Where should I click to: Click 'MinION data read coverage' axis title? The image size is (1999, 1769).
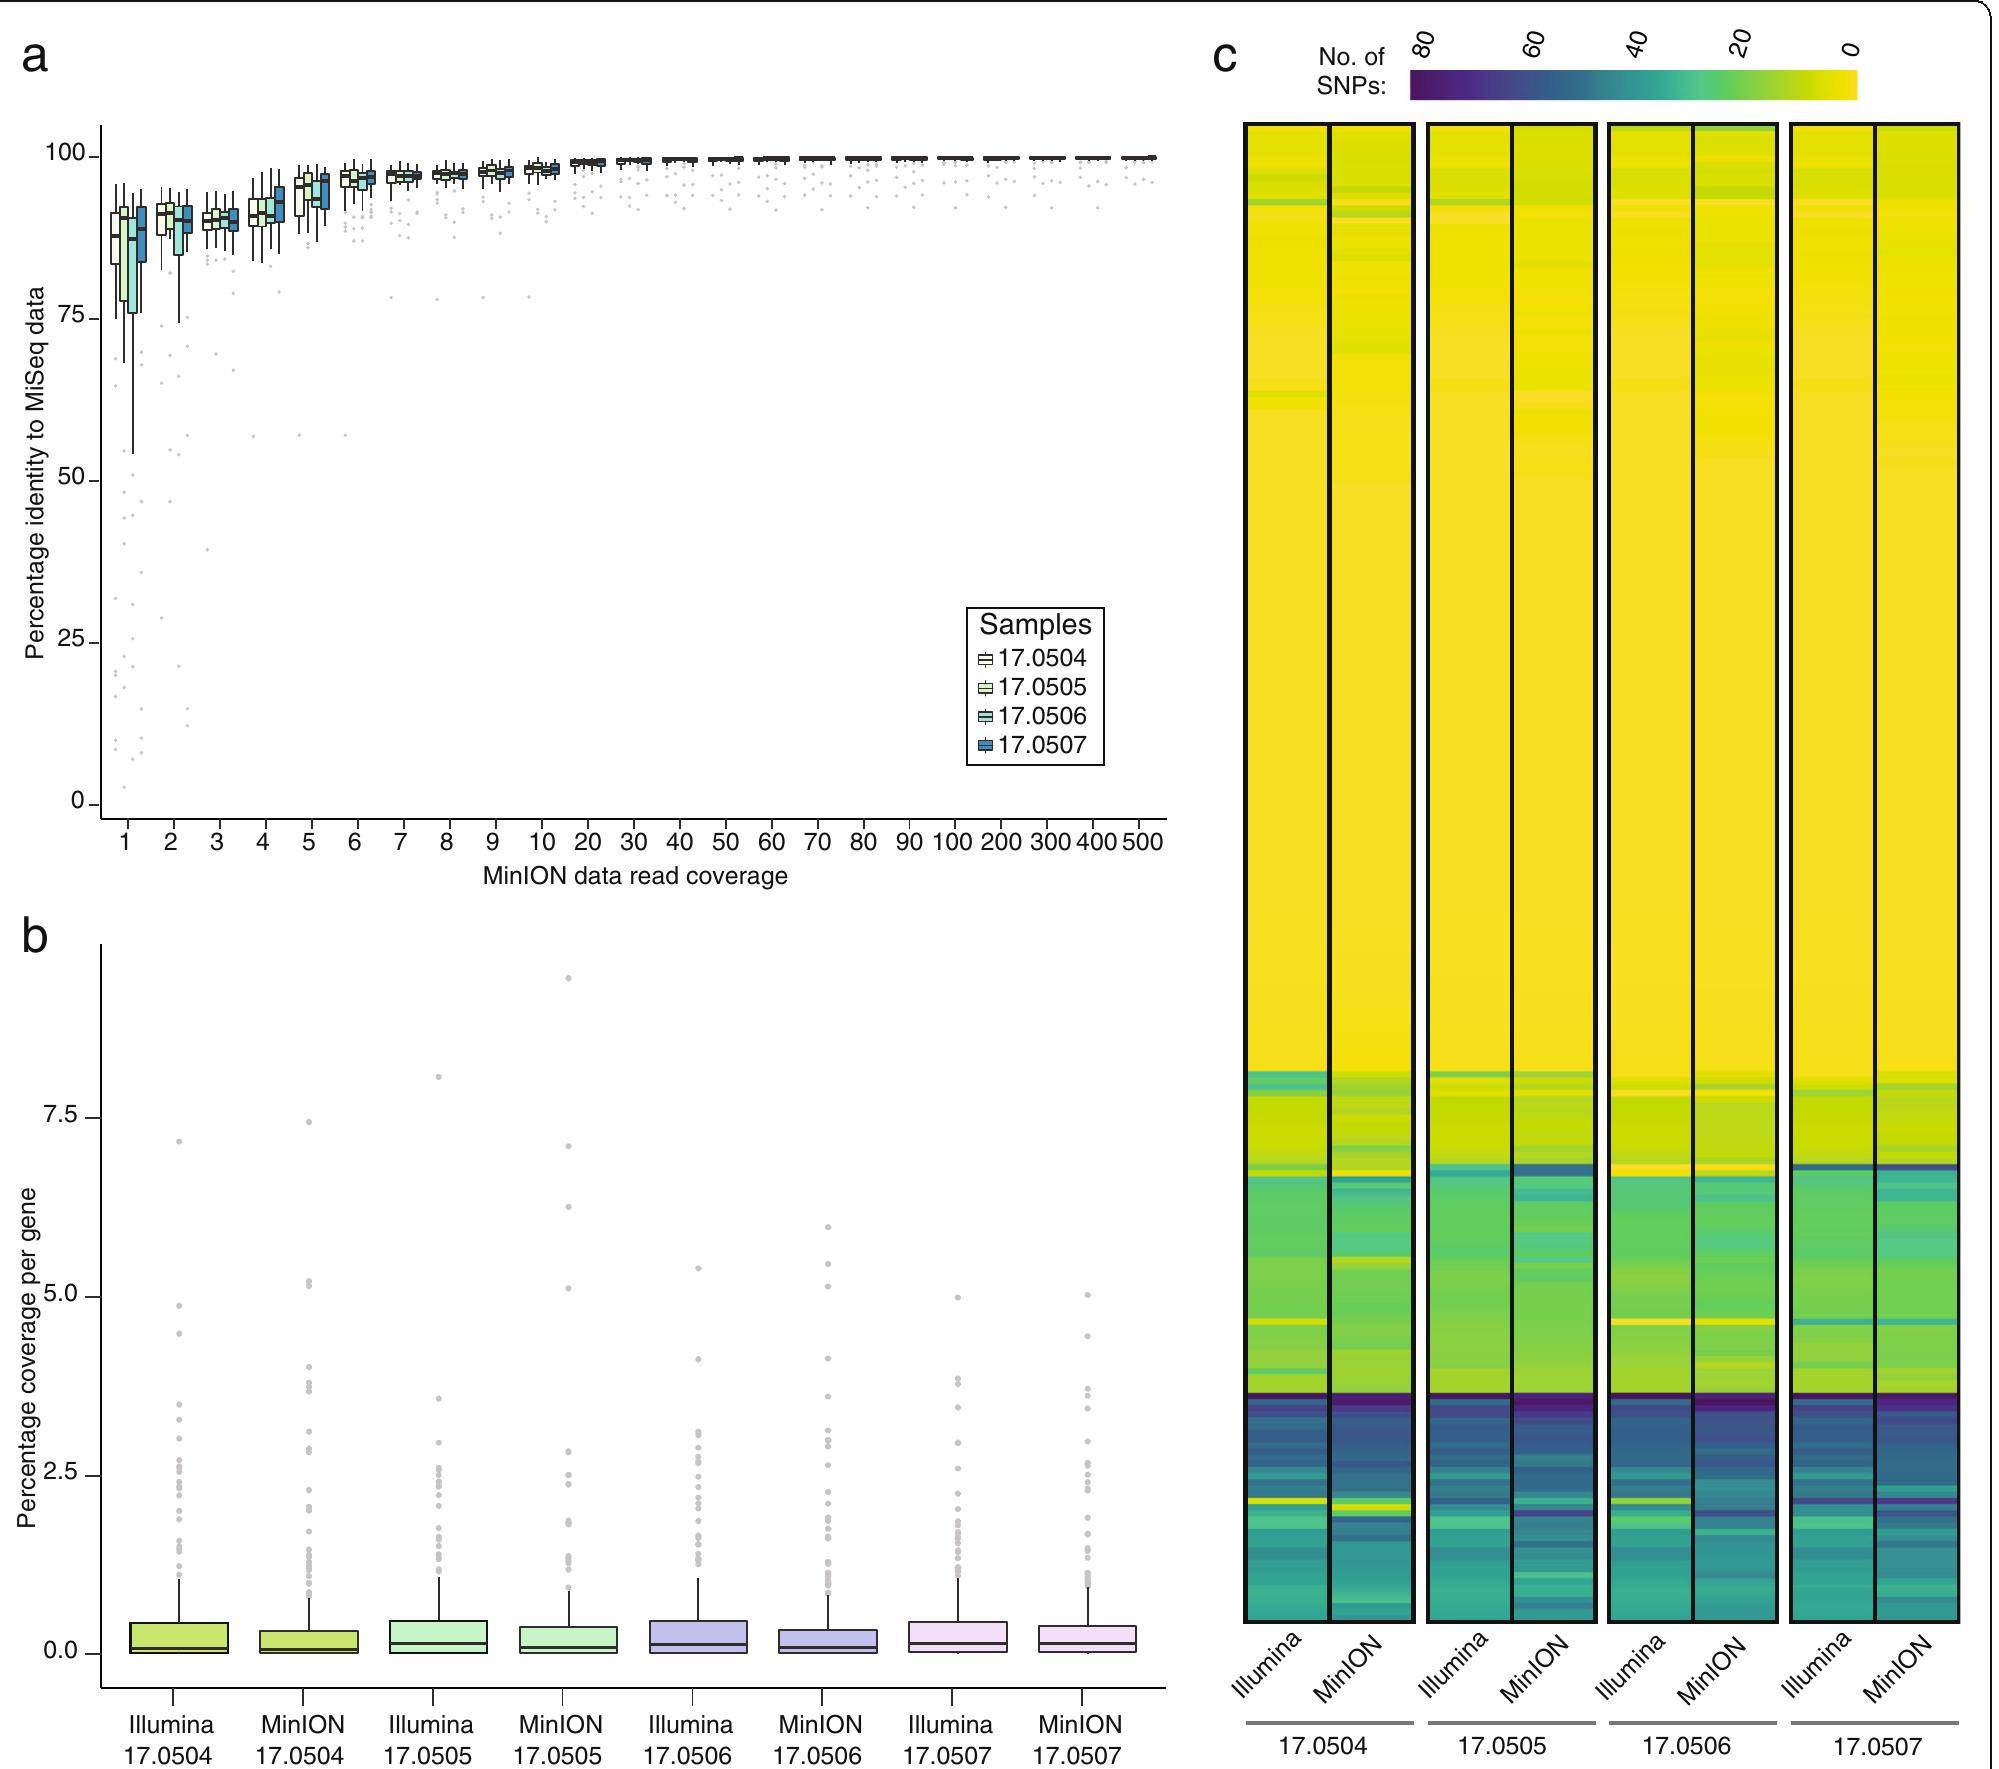coord(635,877)
